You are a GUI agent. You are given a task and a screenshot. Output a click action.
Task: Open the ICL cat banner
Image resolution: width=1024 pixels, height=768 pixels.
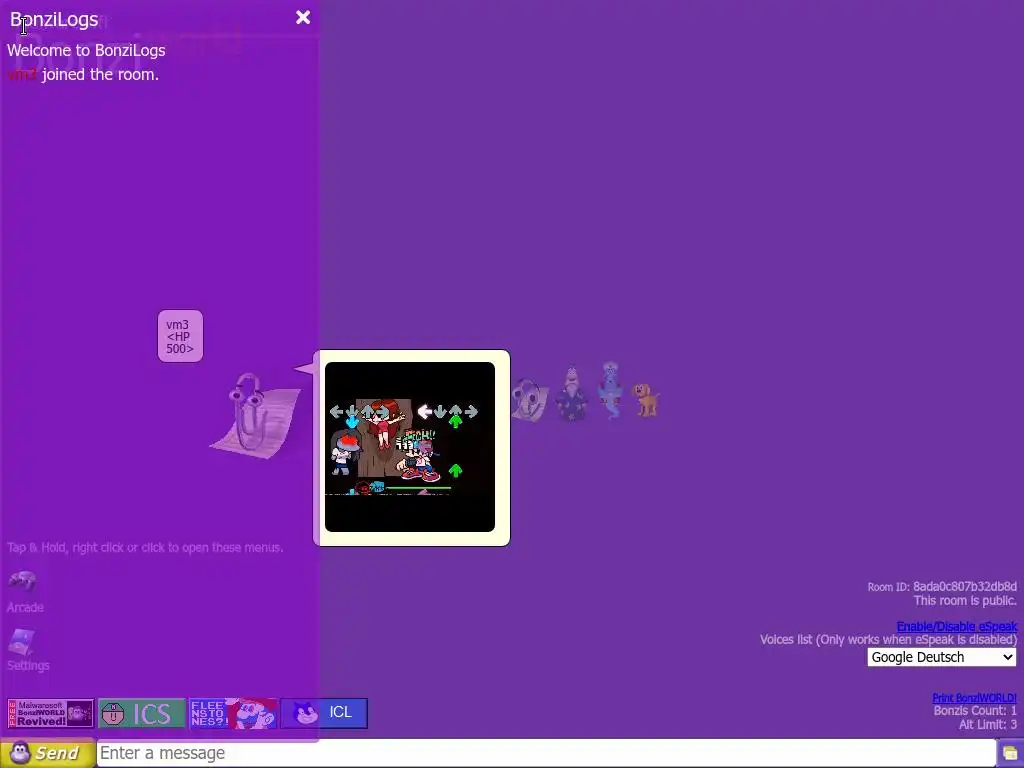tap(324, 713)
